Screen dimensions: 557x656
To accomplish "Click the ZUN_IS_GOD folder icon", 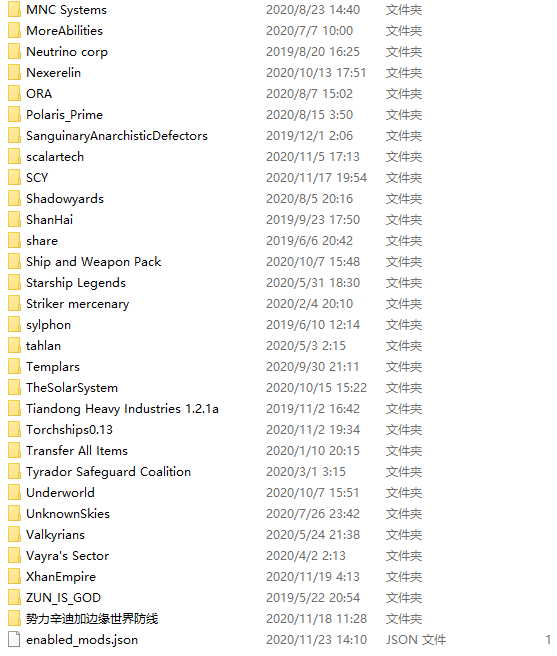I will pos(14,597).
